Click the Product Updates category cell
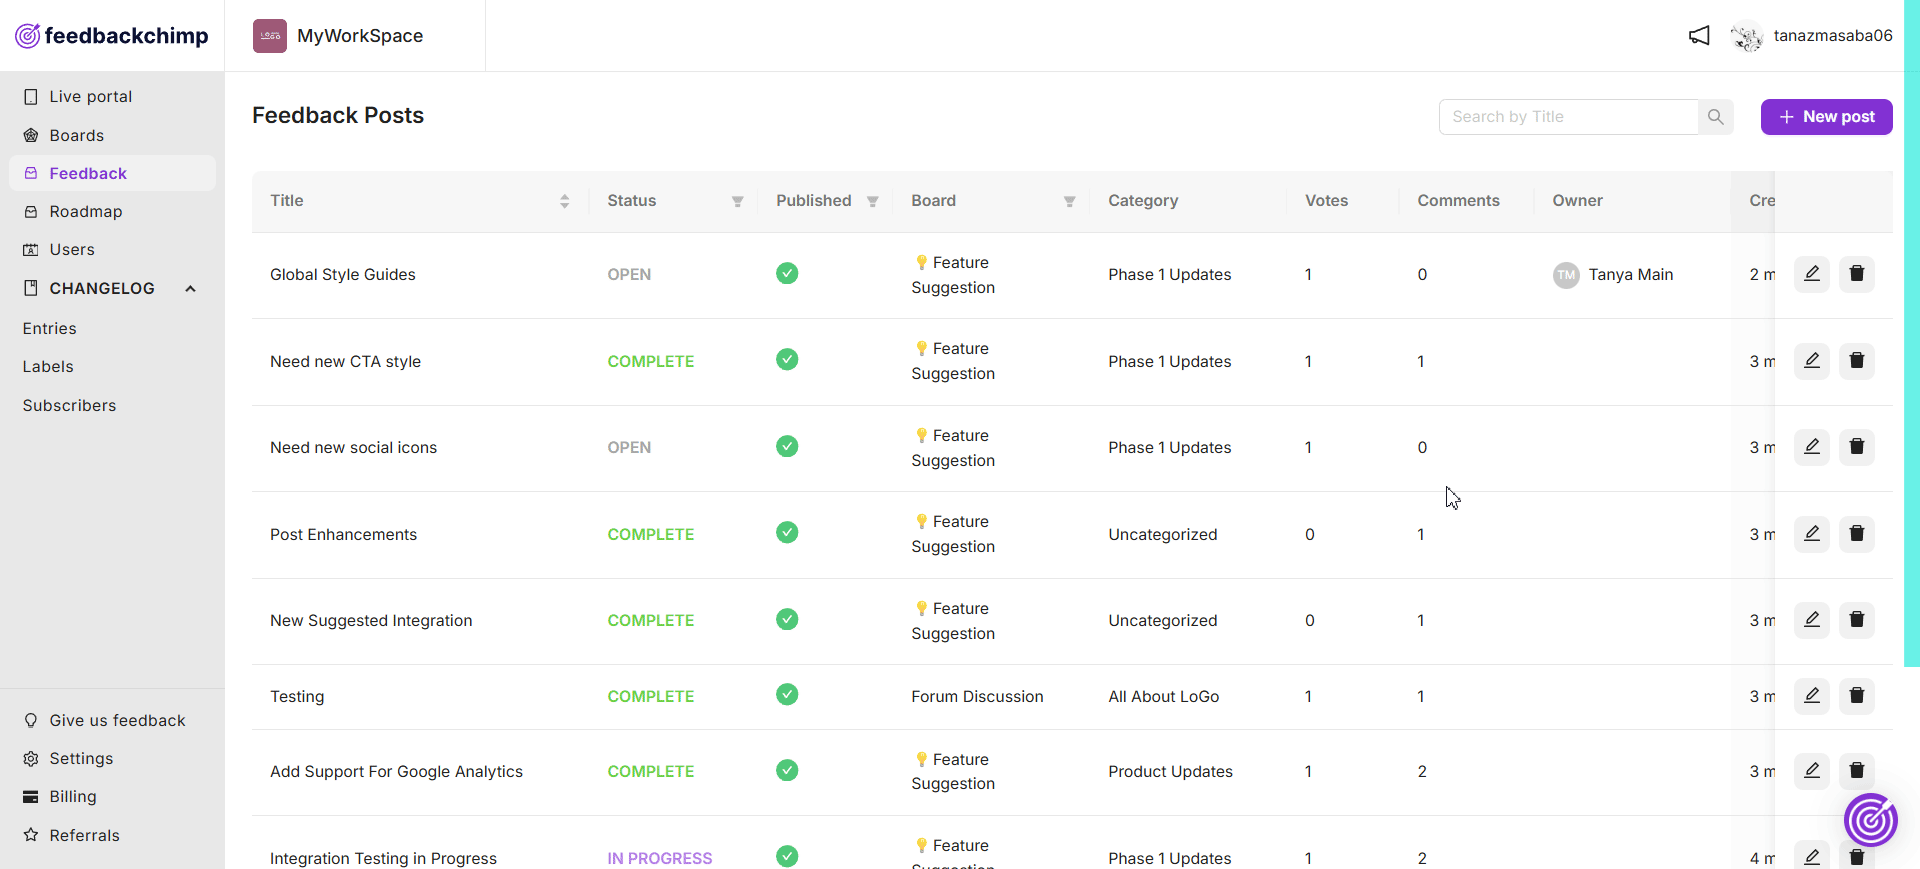 point(1170,771)
